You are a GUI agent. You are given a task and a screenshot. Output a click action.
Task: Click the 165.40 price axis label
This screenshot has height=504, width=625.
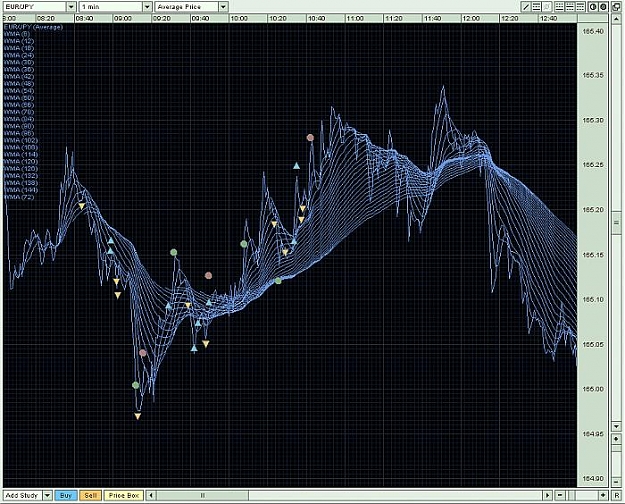tap(593, 32)
